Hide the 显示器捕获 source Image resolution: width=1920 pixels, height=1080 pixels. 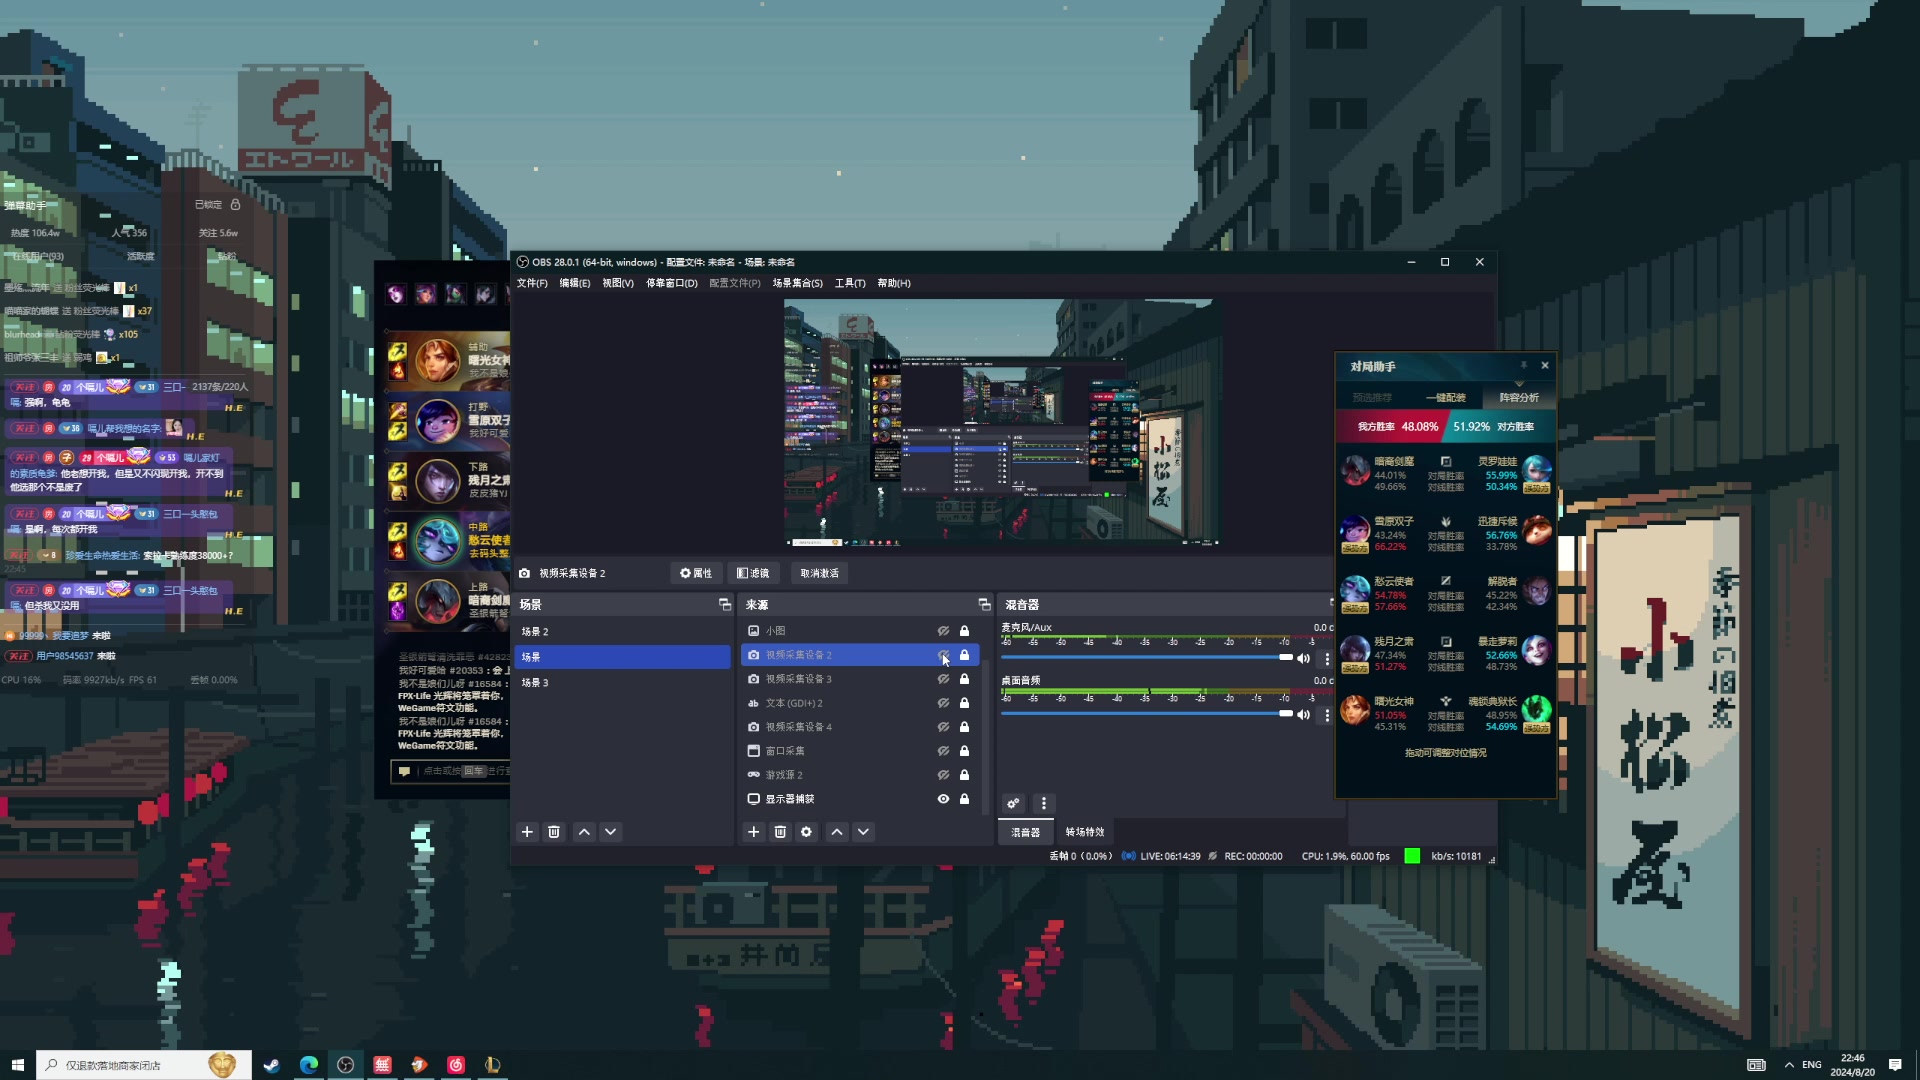point(943,799)
